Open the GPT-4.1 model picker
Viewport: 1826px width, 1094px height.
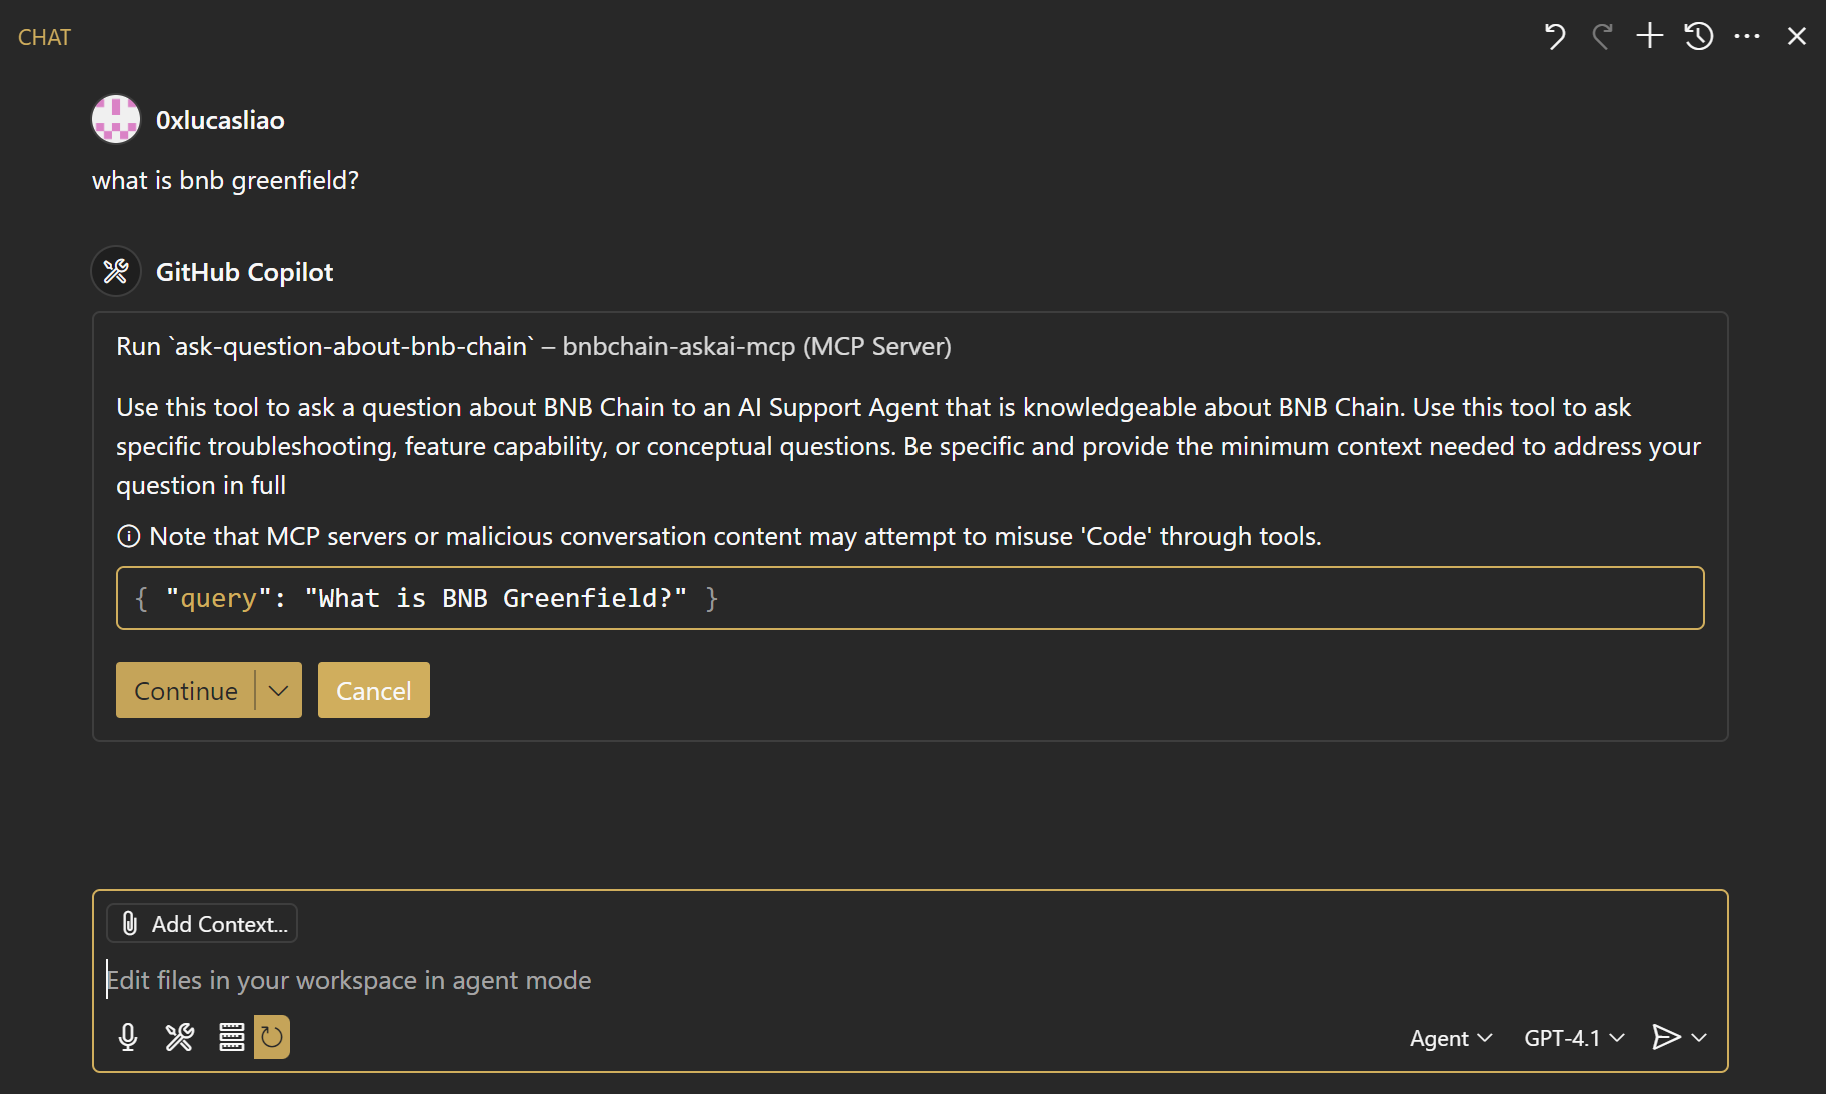[1574, 1038]
